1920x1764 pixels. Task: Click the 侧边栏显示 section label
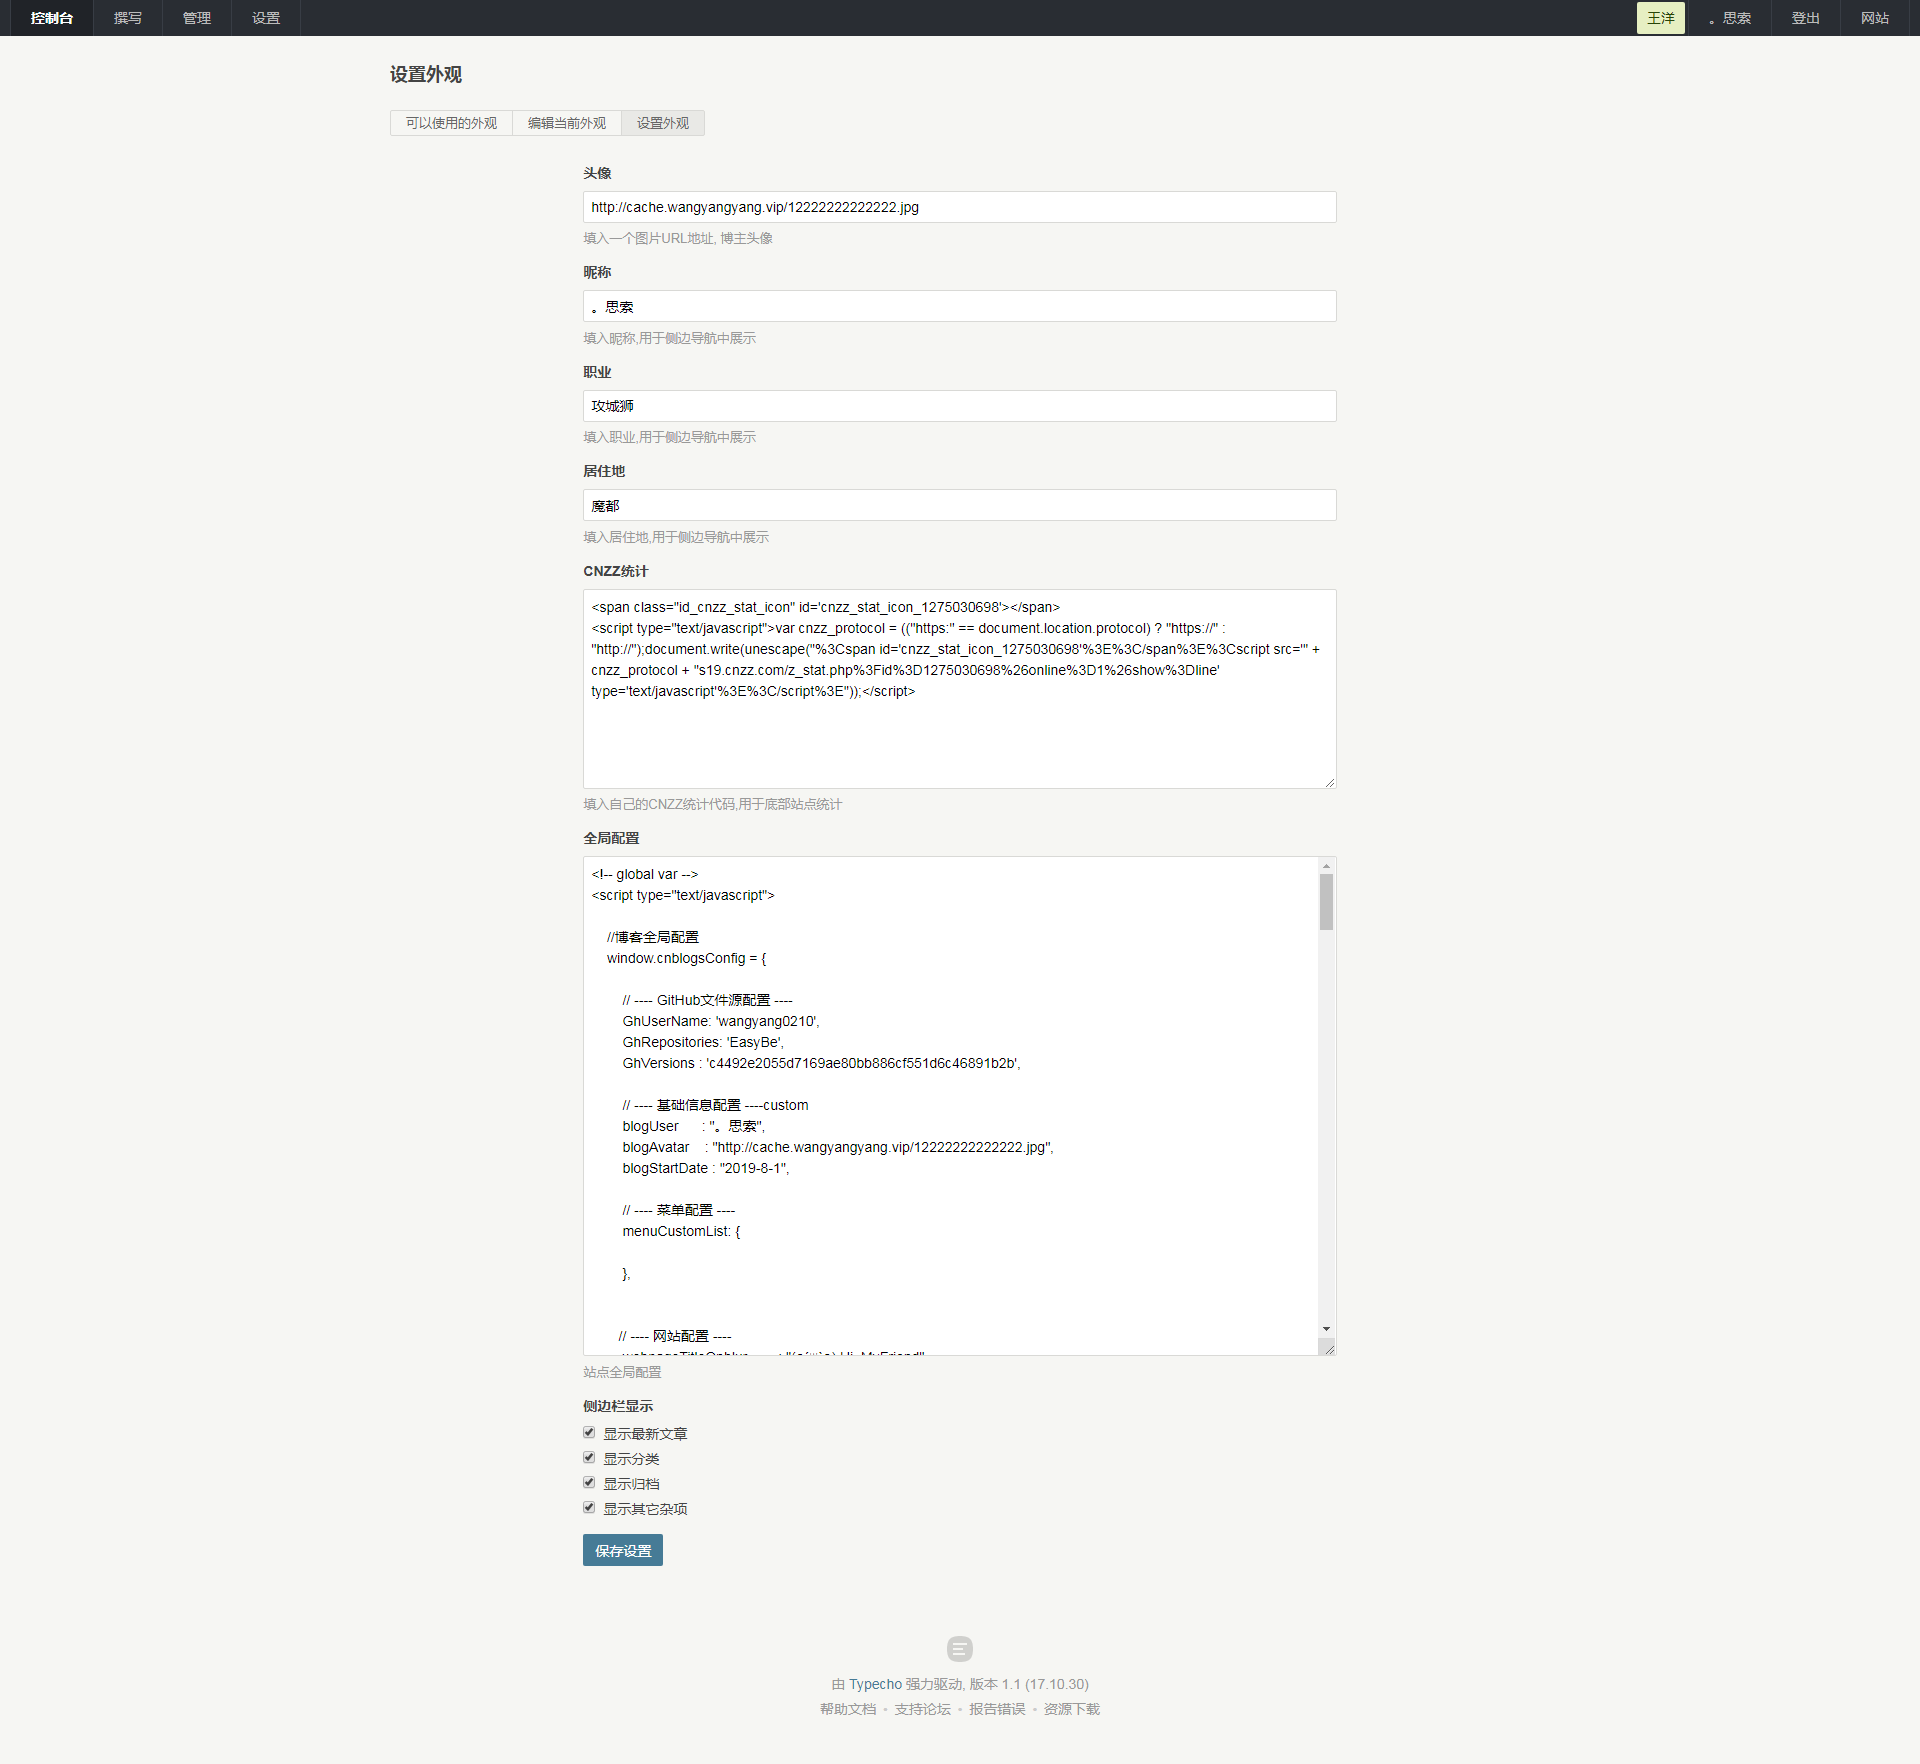618,1406
